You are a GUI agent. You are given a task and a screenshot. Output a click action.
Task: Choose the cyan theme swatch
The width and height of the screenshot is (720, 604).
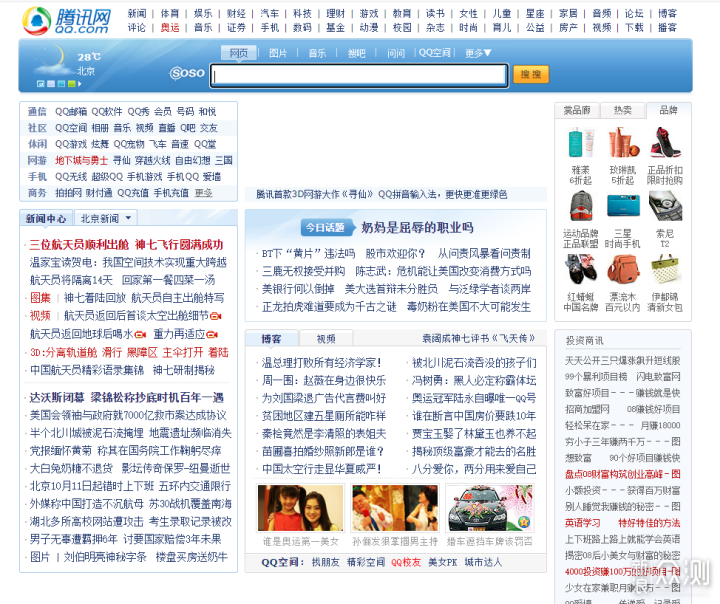pos(61,84)
